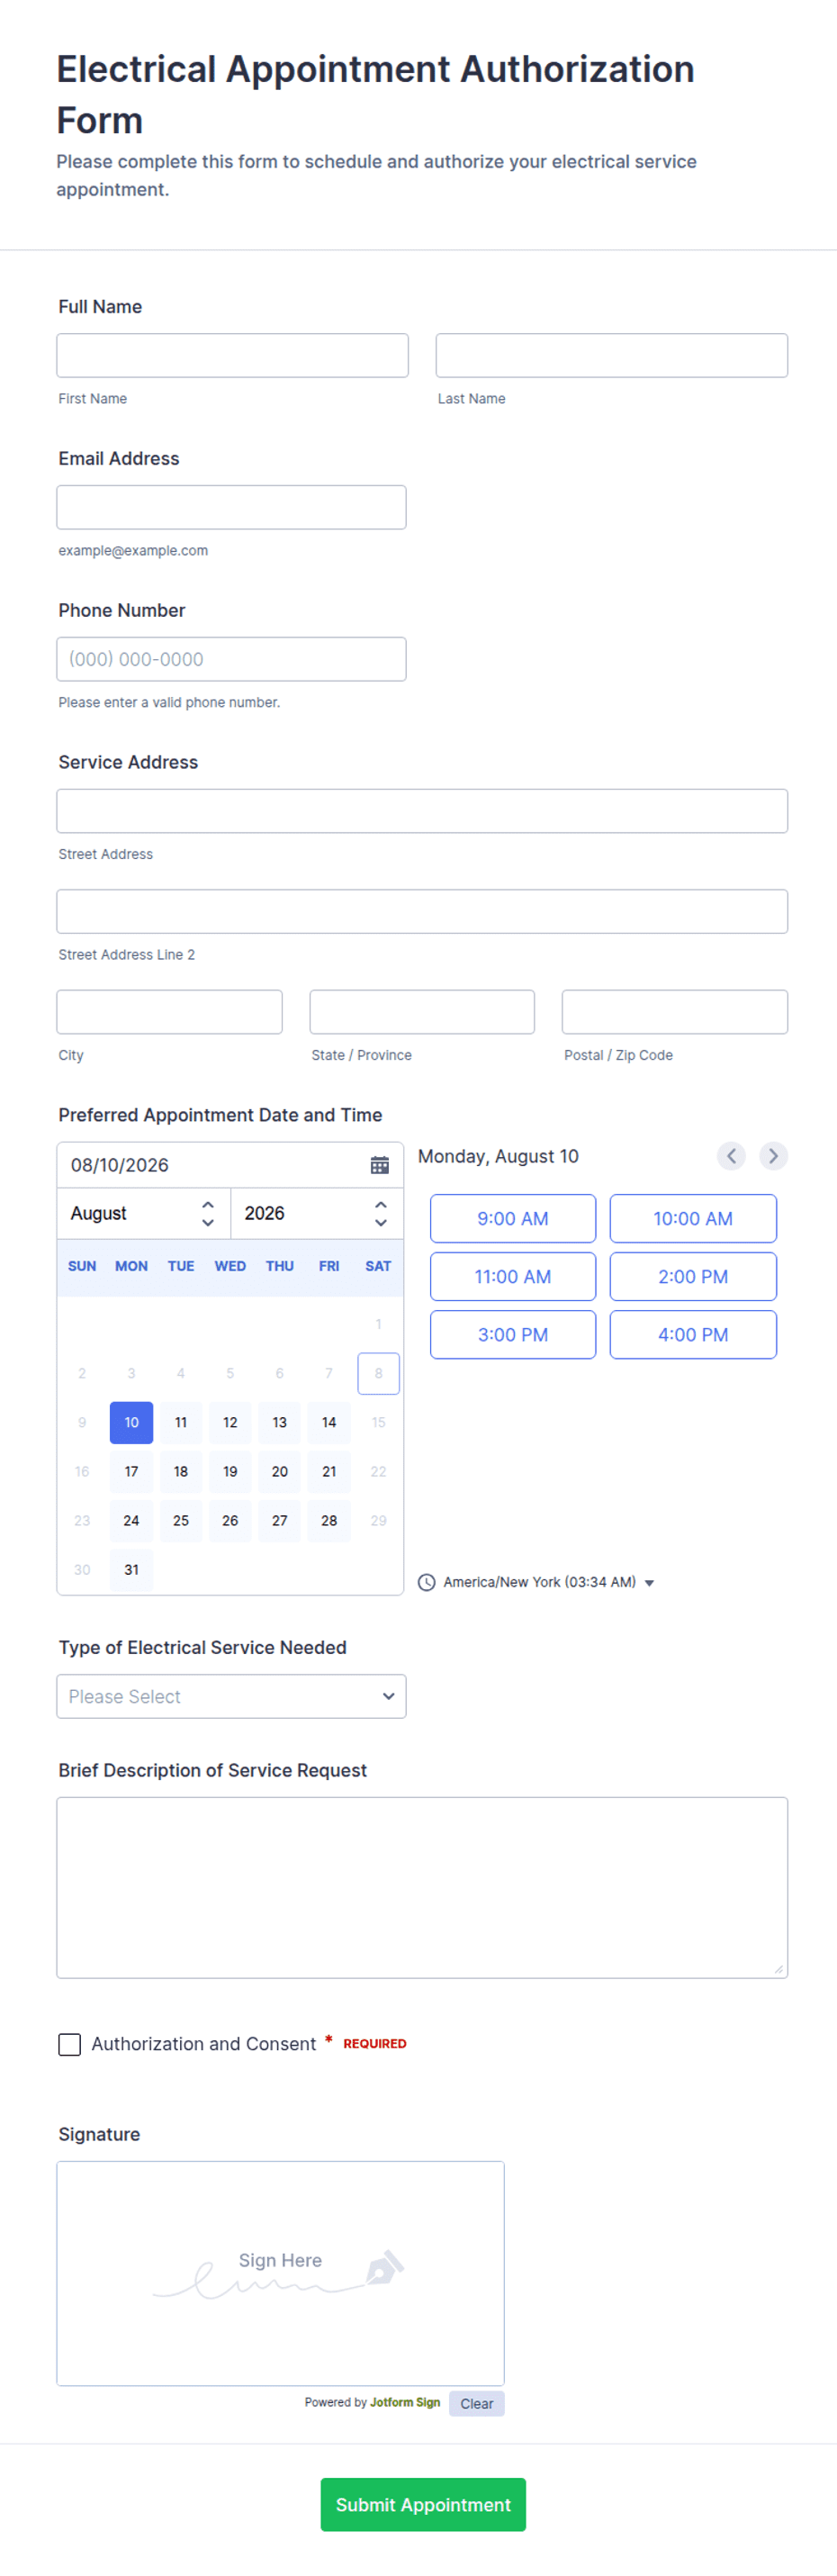
Task: Focus the First Name input field
Action: point(232,355)
